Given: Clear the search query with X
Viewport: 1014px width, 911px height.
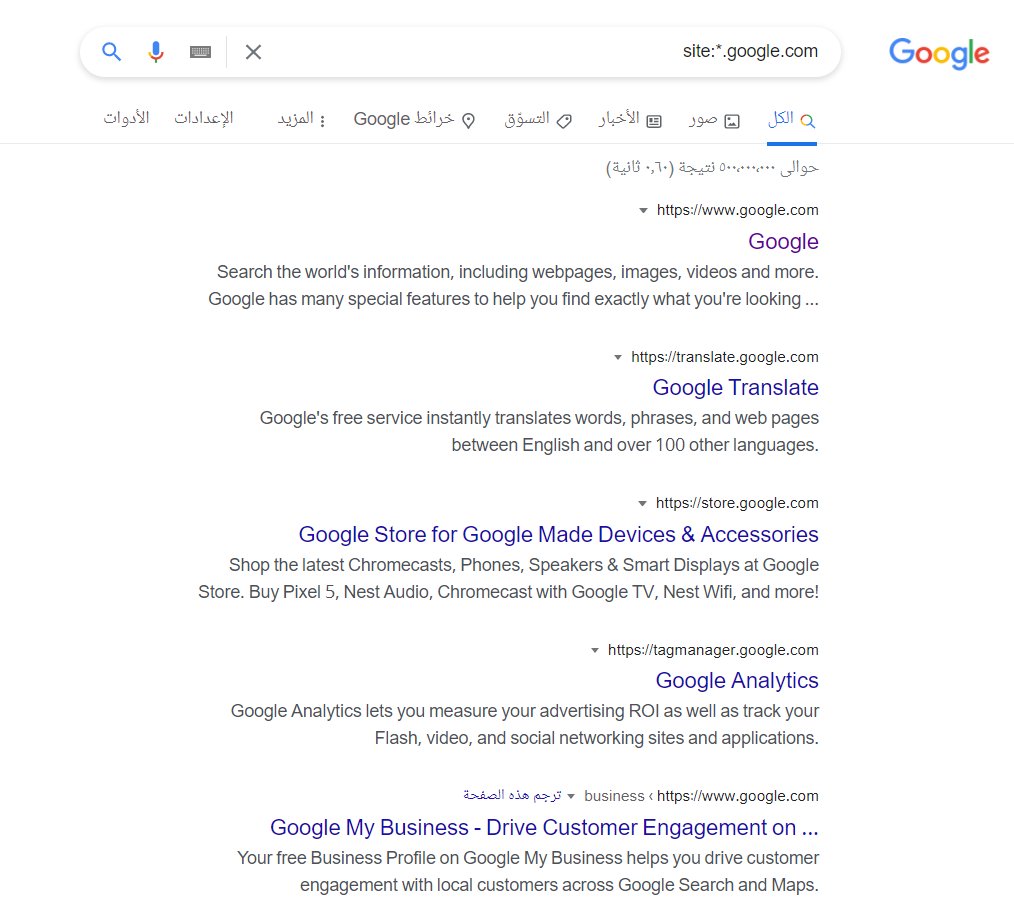Looking at the screenshot, I should point(254,52).
